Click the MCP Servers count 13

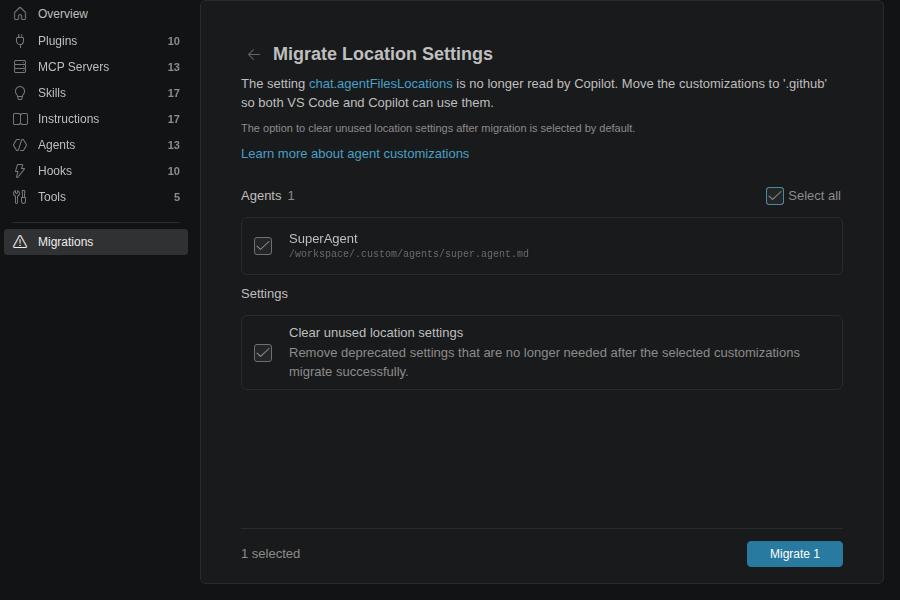click(x=173, y=67)
